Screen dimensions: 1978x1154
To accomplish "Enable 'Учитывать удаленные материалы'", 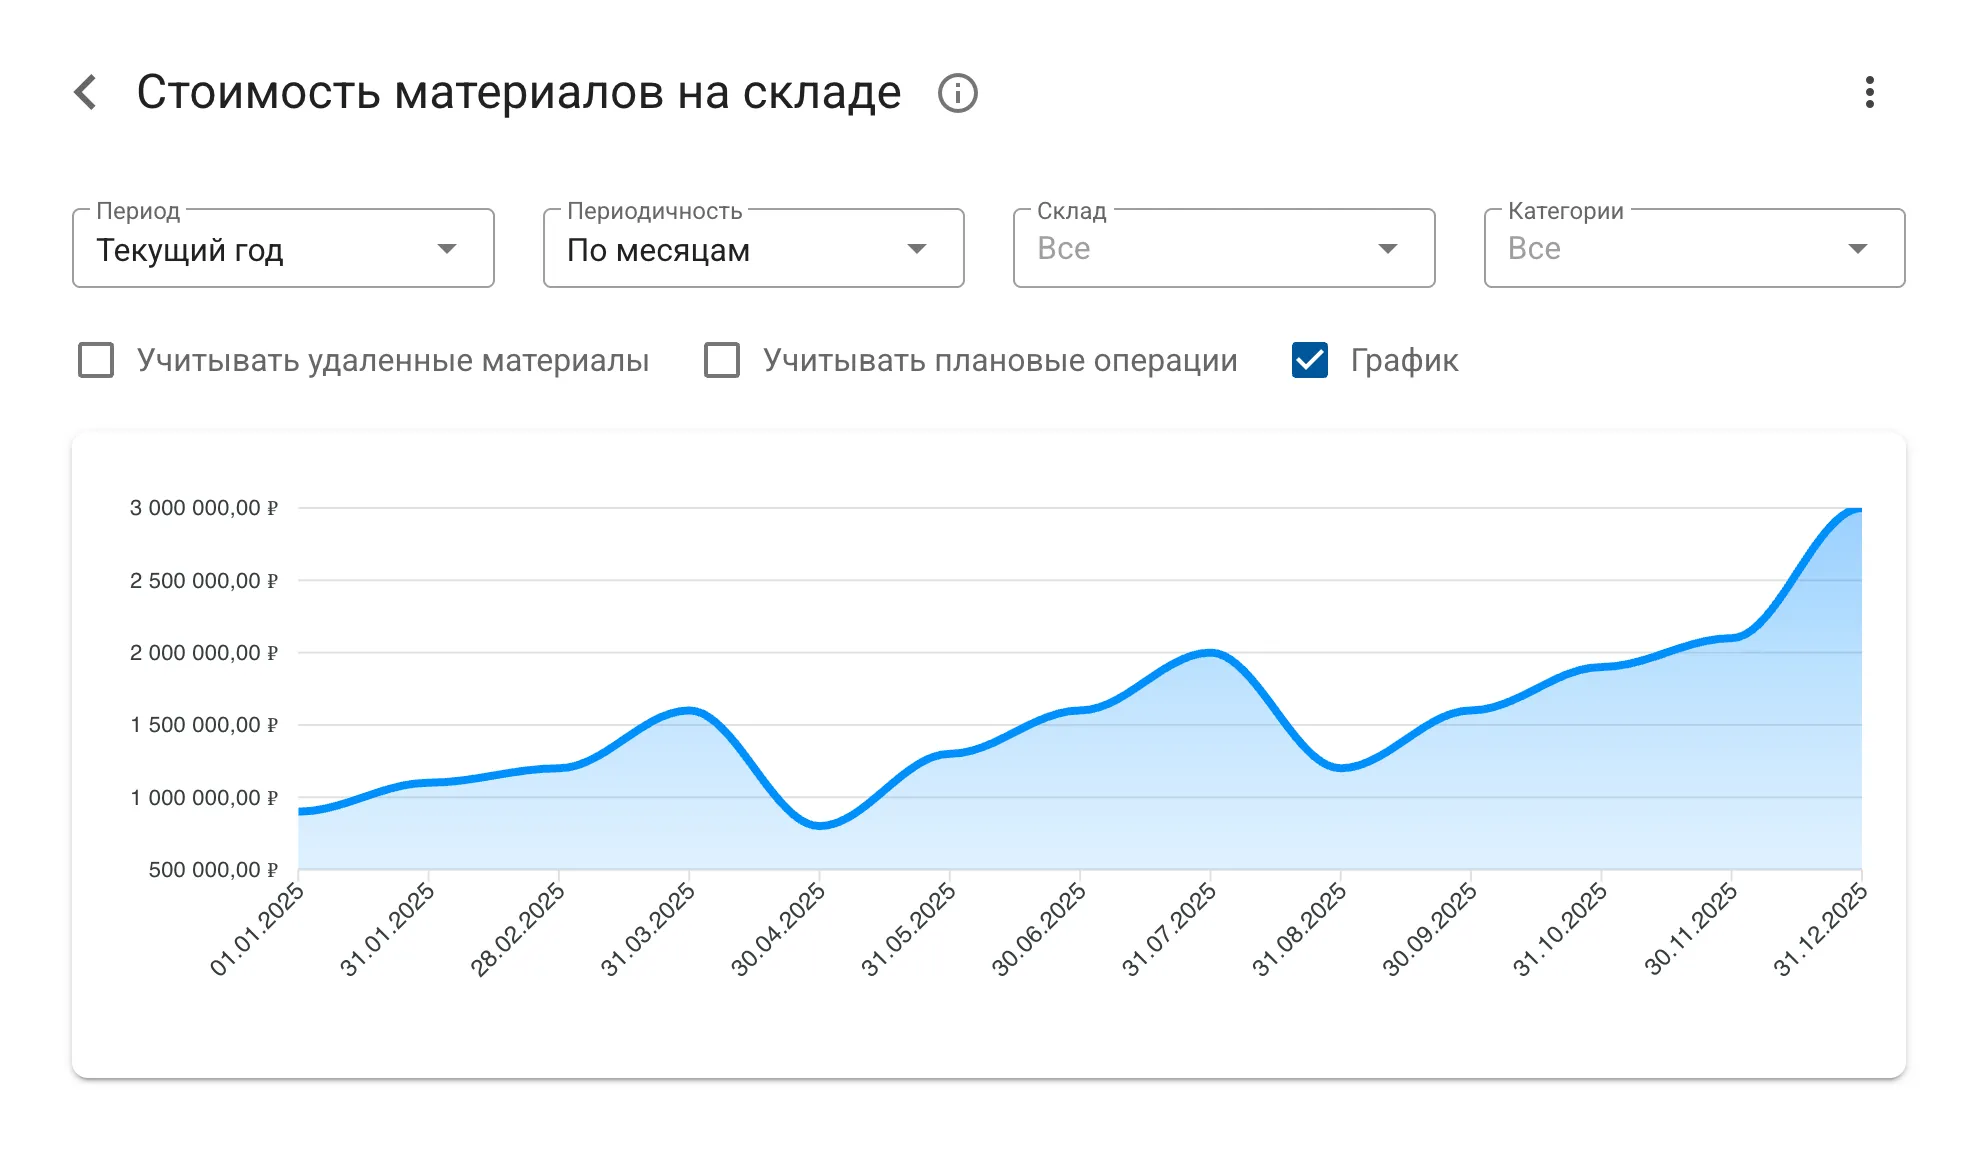I will click(x=96, y=361).
